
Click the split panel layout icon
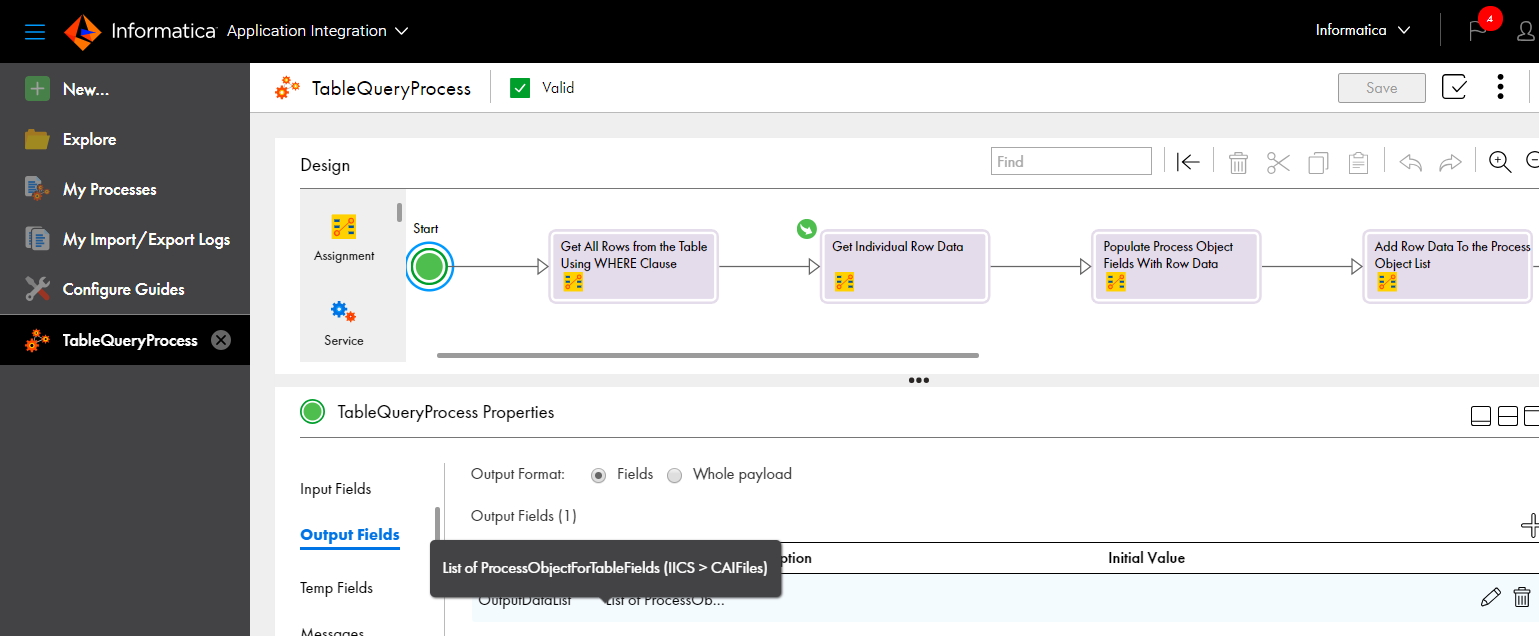1508,416
